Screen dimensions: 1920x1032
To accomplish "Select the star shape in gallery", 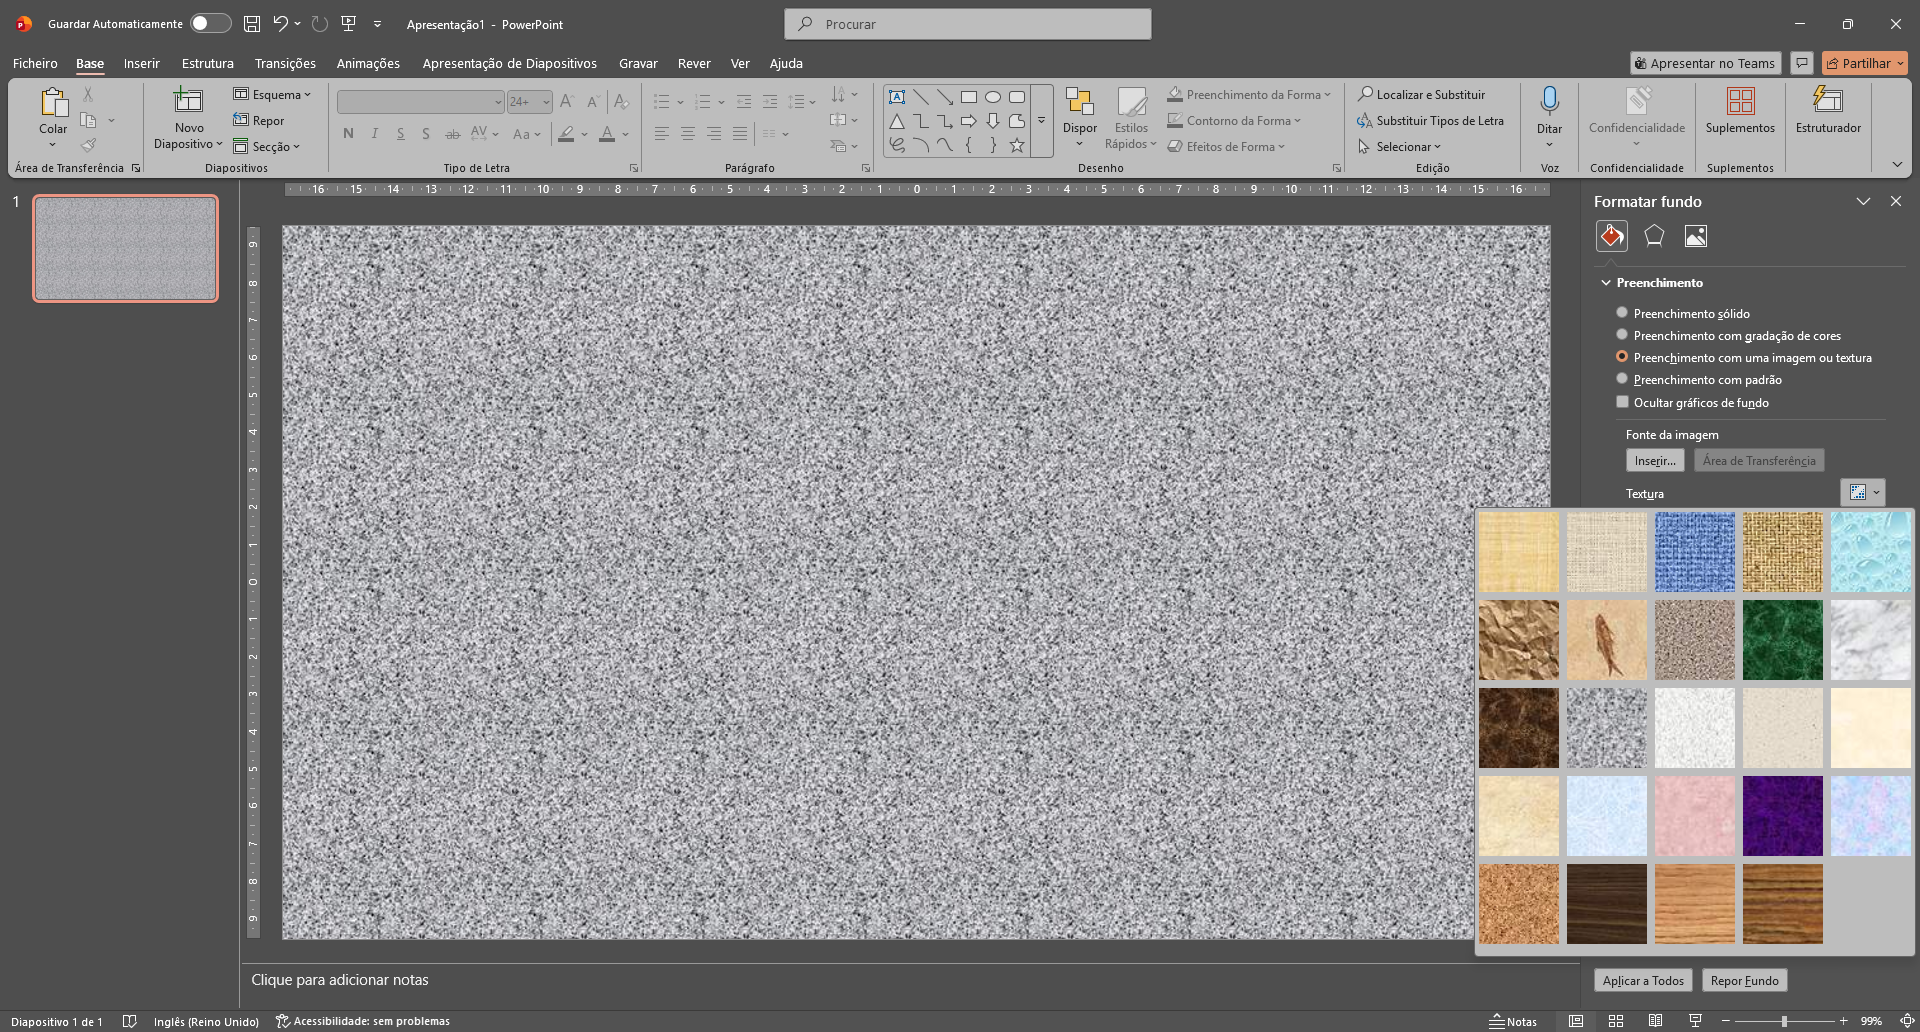I will pyautogui.click(x=1017, y=145).
